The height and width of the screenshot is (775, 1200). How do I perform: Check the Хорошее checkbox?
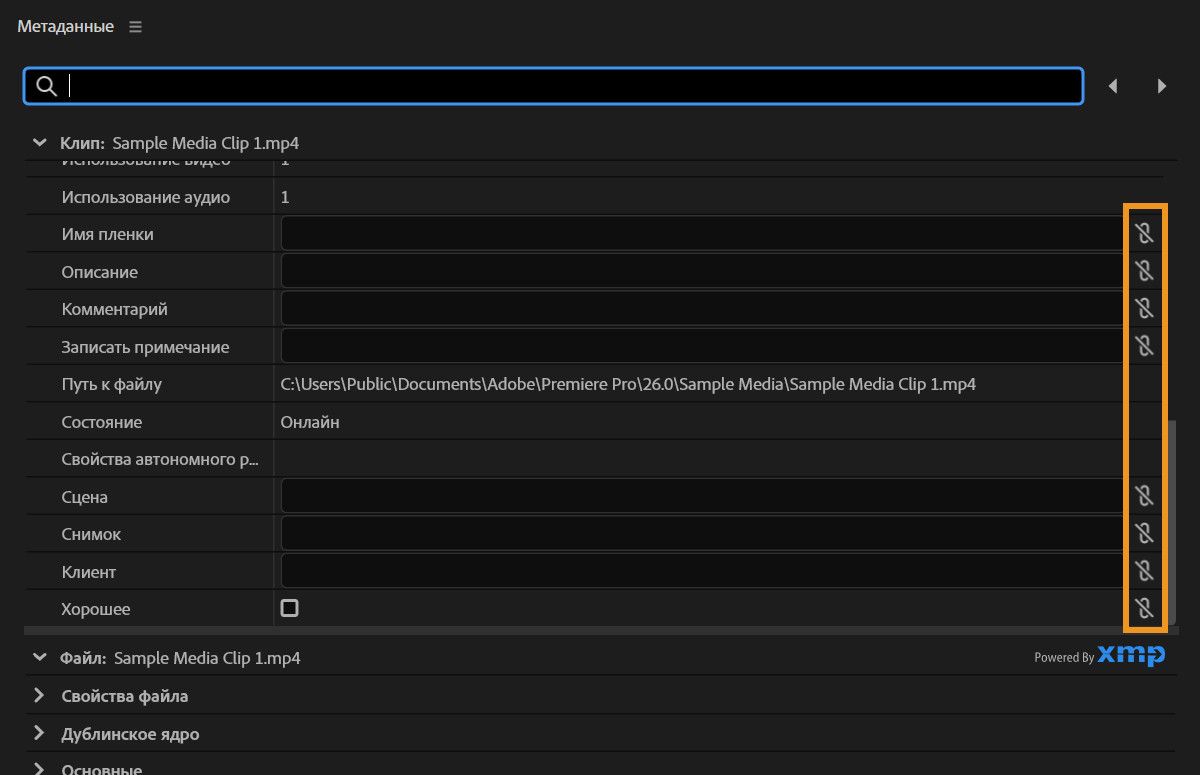pos(289,608)
